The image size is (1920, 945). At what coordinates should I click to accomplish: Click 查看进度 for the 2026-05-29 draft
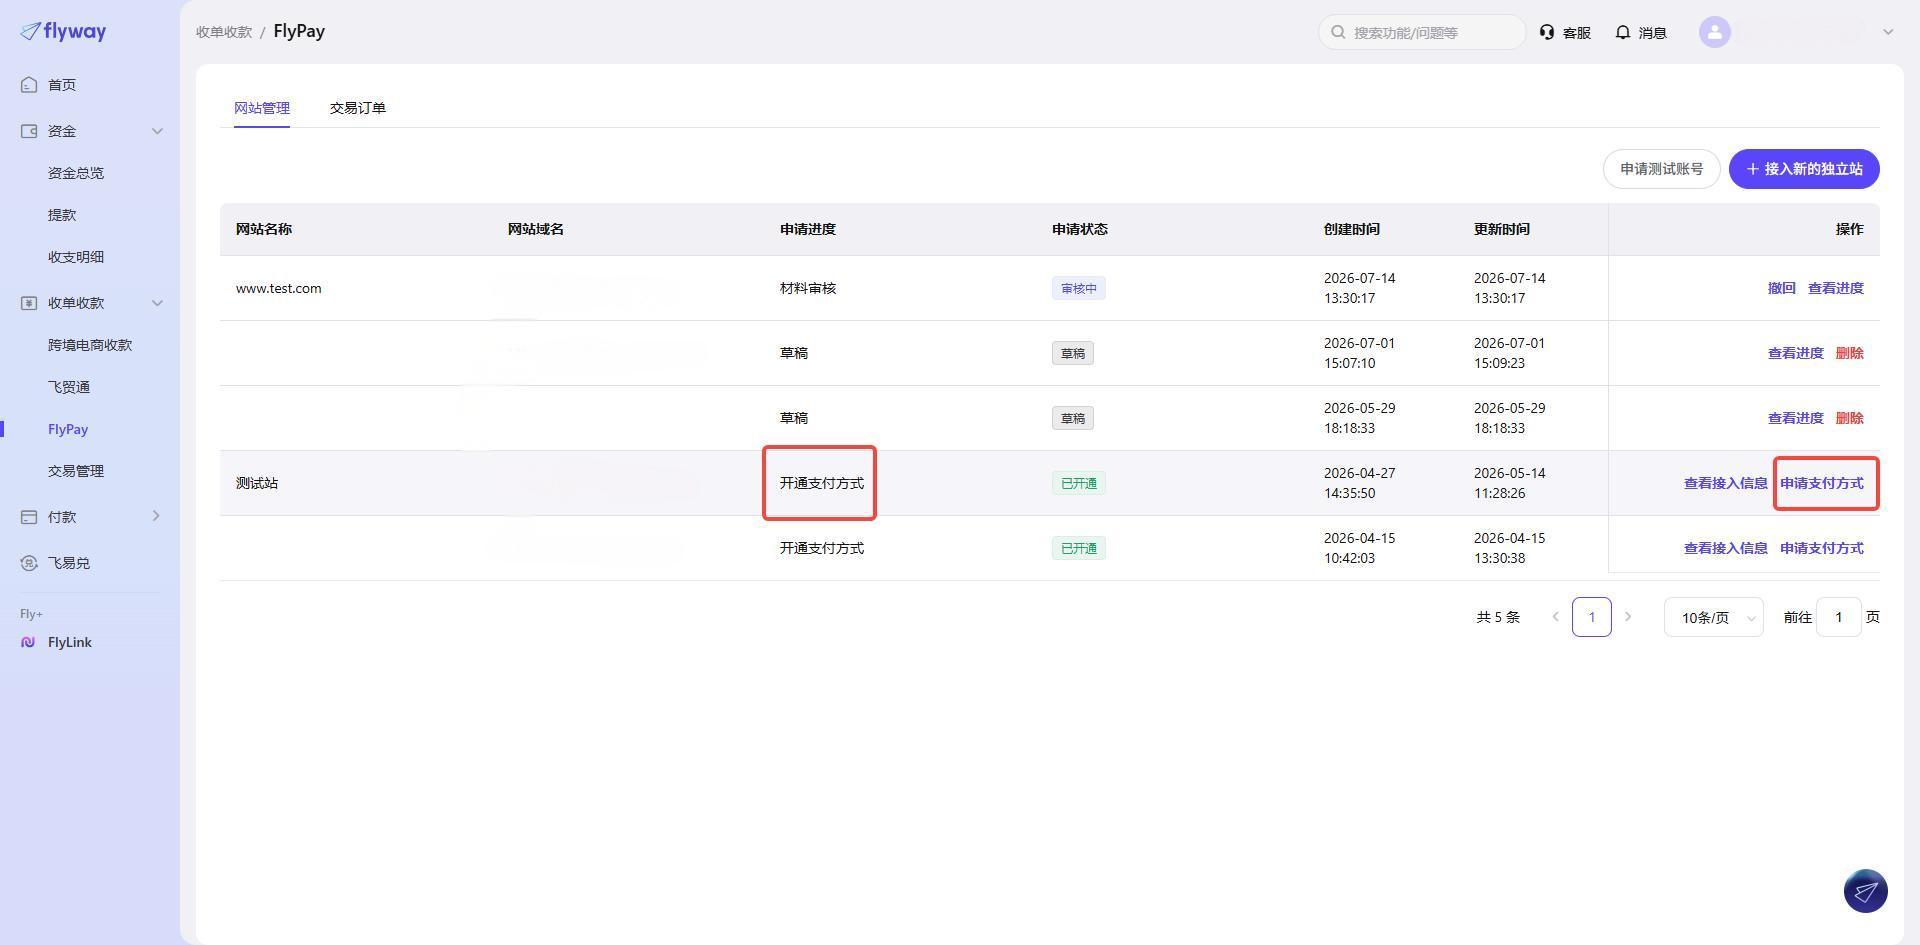click(1795, 418)
